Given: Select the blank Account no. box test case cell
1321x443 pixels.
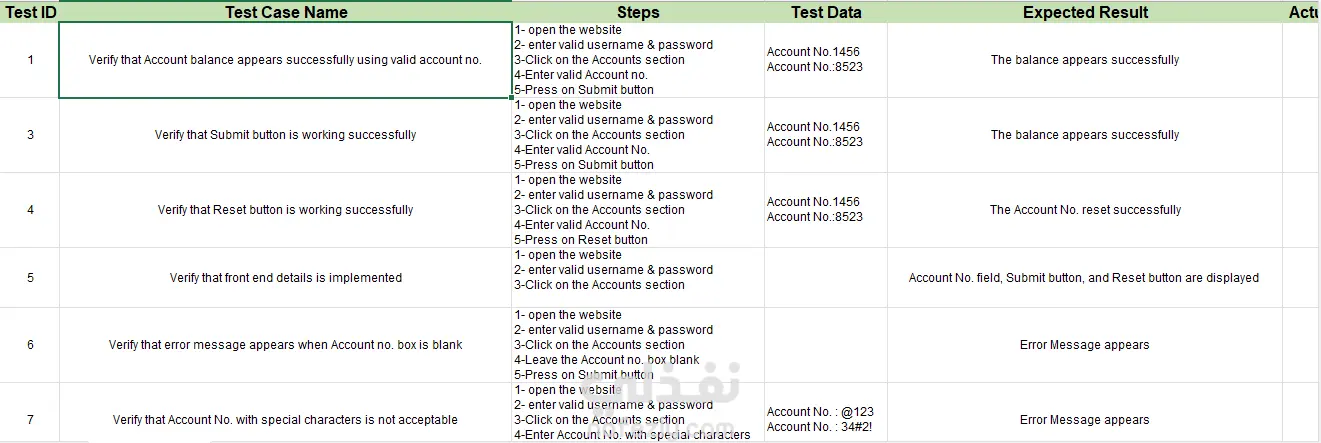Looking at the screenshot, I should coord(286,345).
